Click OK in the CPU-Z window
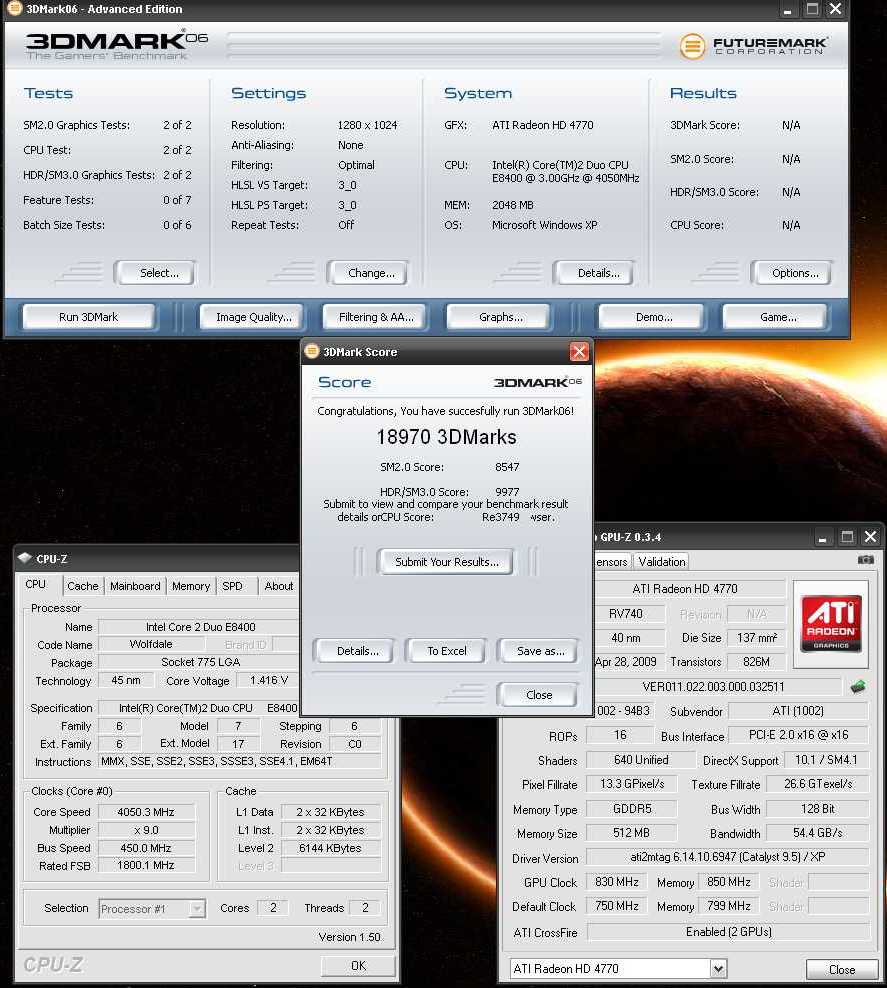887x988 pixels. (358, 966)
